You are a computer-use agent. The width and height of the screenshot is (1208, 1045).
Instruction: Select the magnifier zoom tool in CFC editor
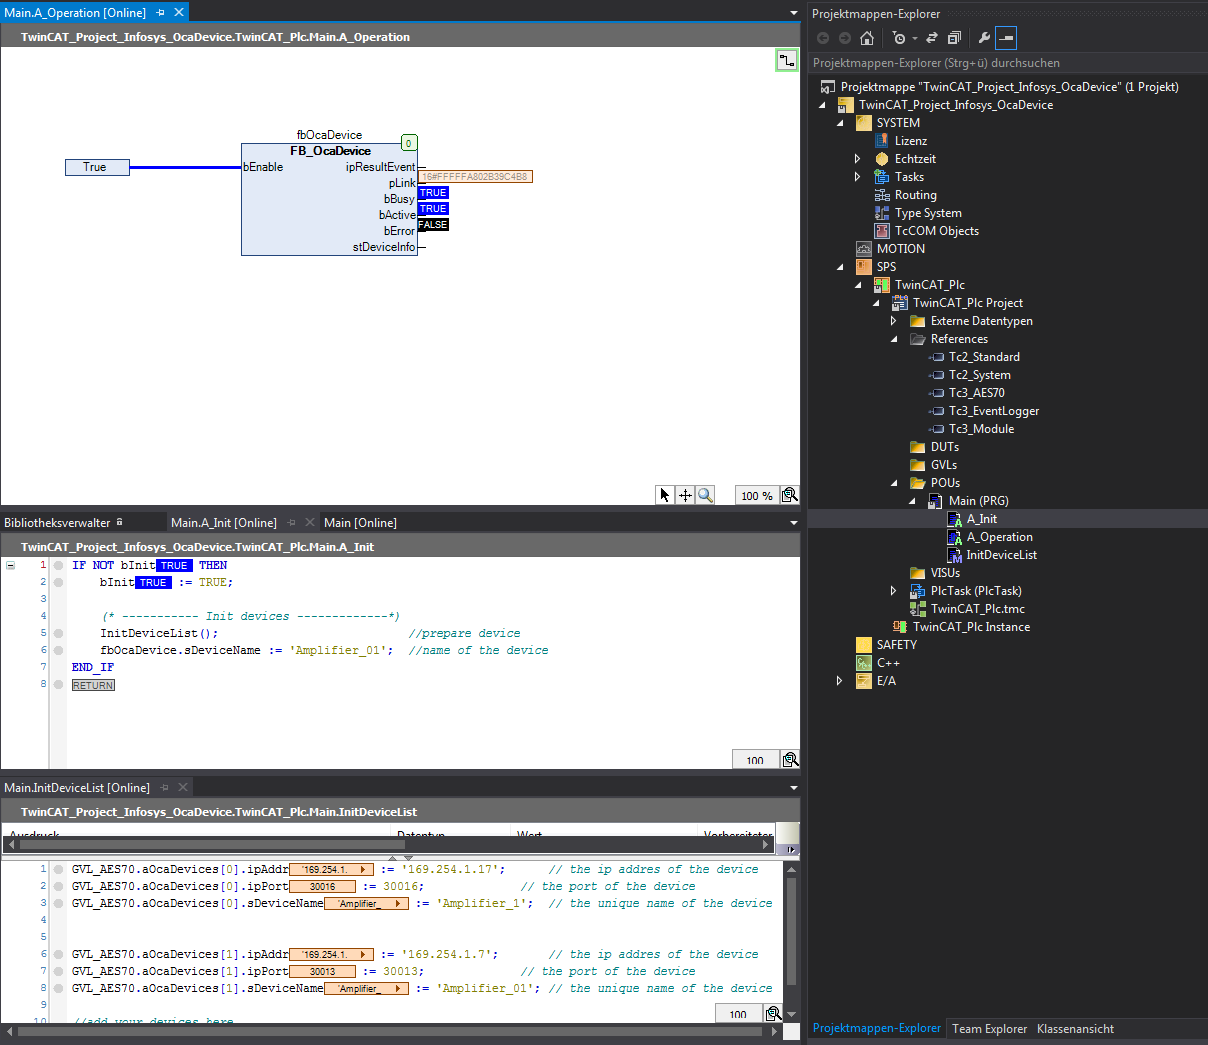pos(705,495)
